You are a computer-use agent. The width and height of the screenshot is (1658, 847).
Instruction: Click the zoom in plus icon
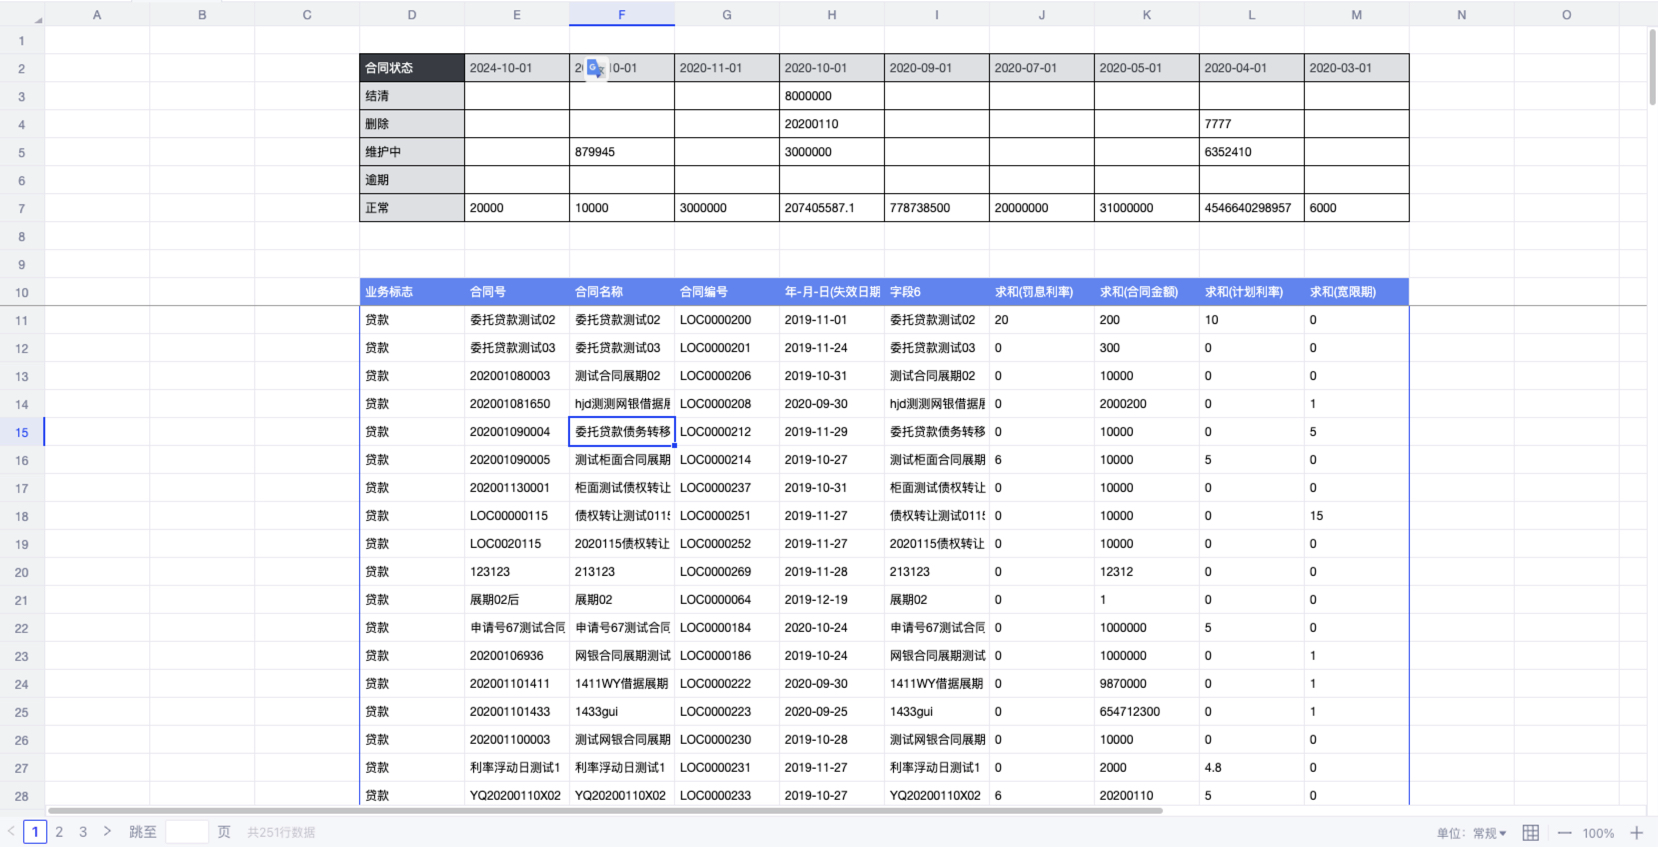pyautogui.click(x=1636, y=832)
